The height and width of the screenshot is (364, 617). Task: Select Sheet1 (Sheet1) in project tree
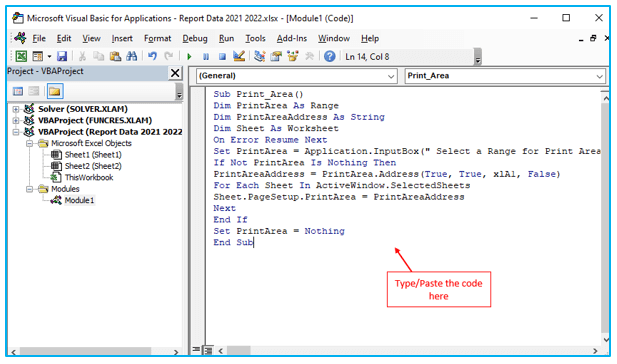coord(93,155)
